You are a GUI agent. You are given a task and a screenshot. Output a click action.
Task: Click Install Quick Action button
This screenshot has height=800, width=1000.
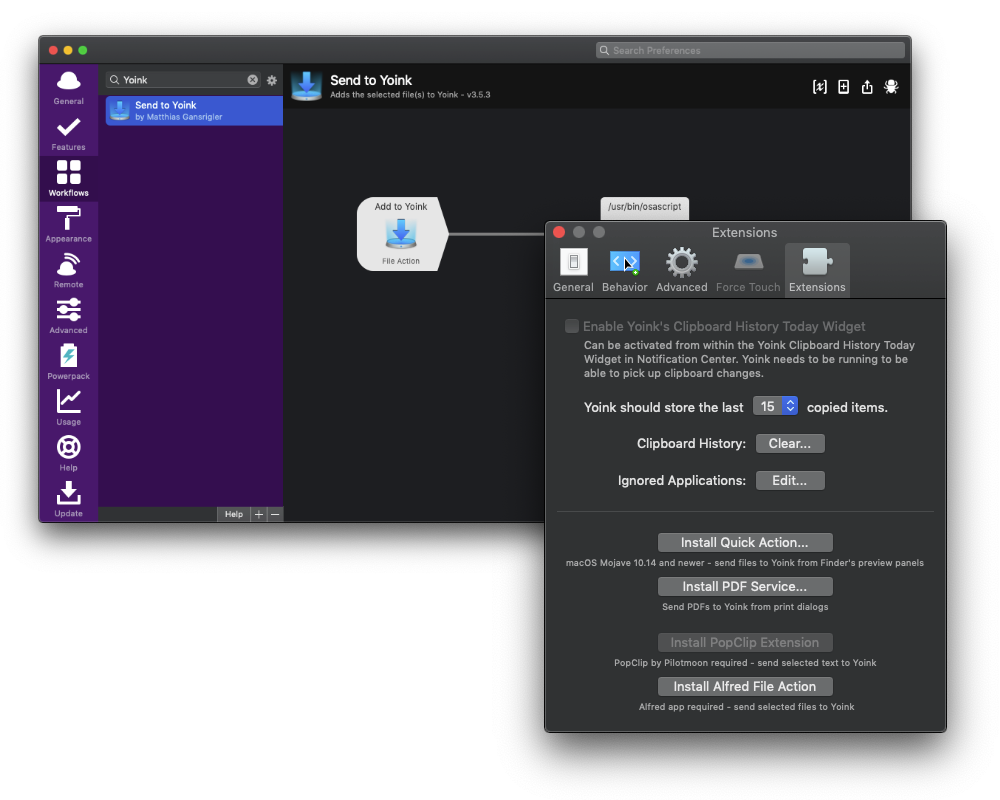(x=745, y=542)
